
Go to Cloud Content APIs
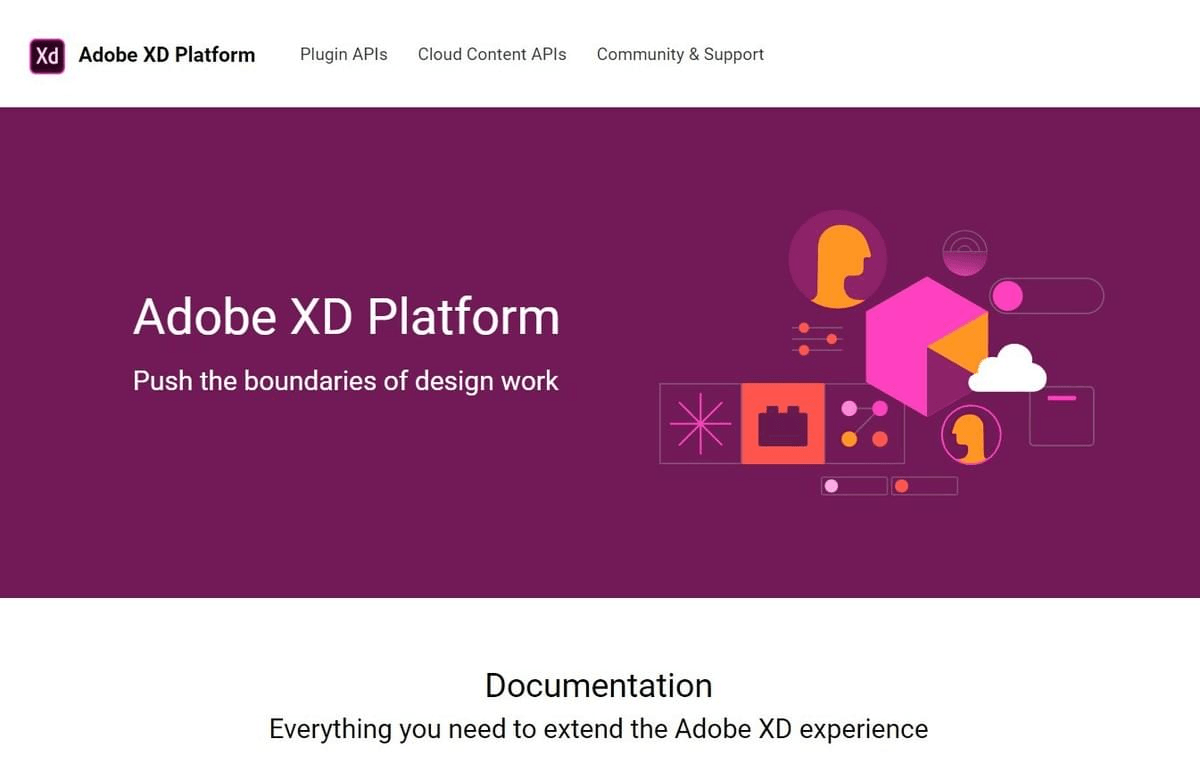(x=492, y=54)
